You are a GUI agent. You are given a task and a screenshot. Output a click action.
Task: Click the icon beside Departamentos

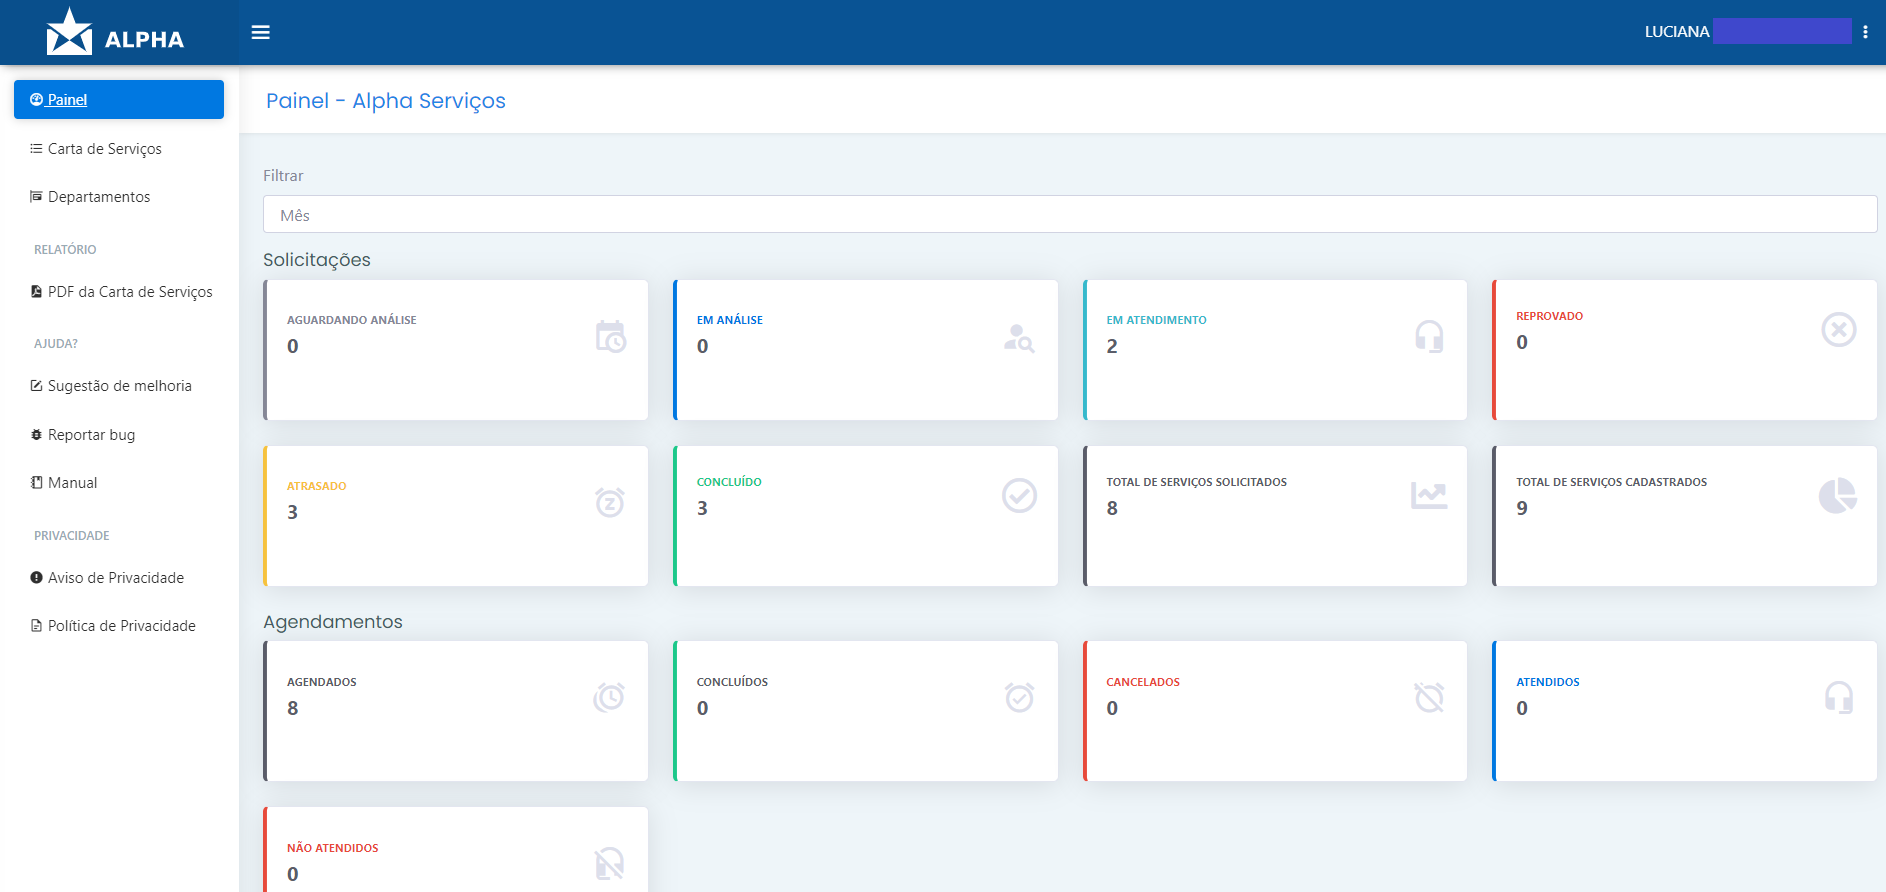point(36,196)
